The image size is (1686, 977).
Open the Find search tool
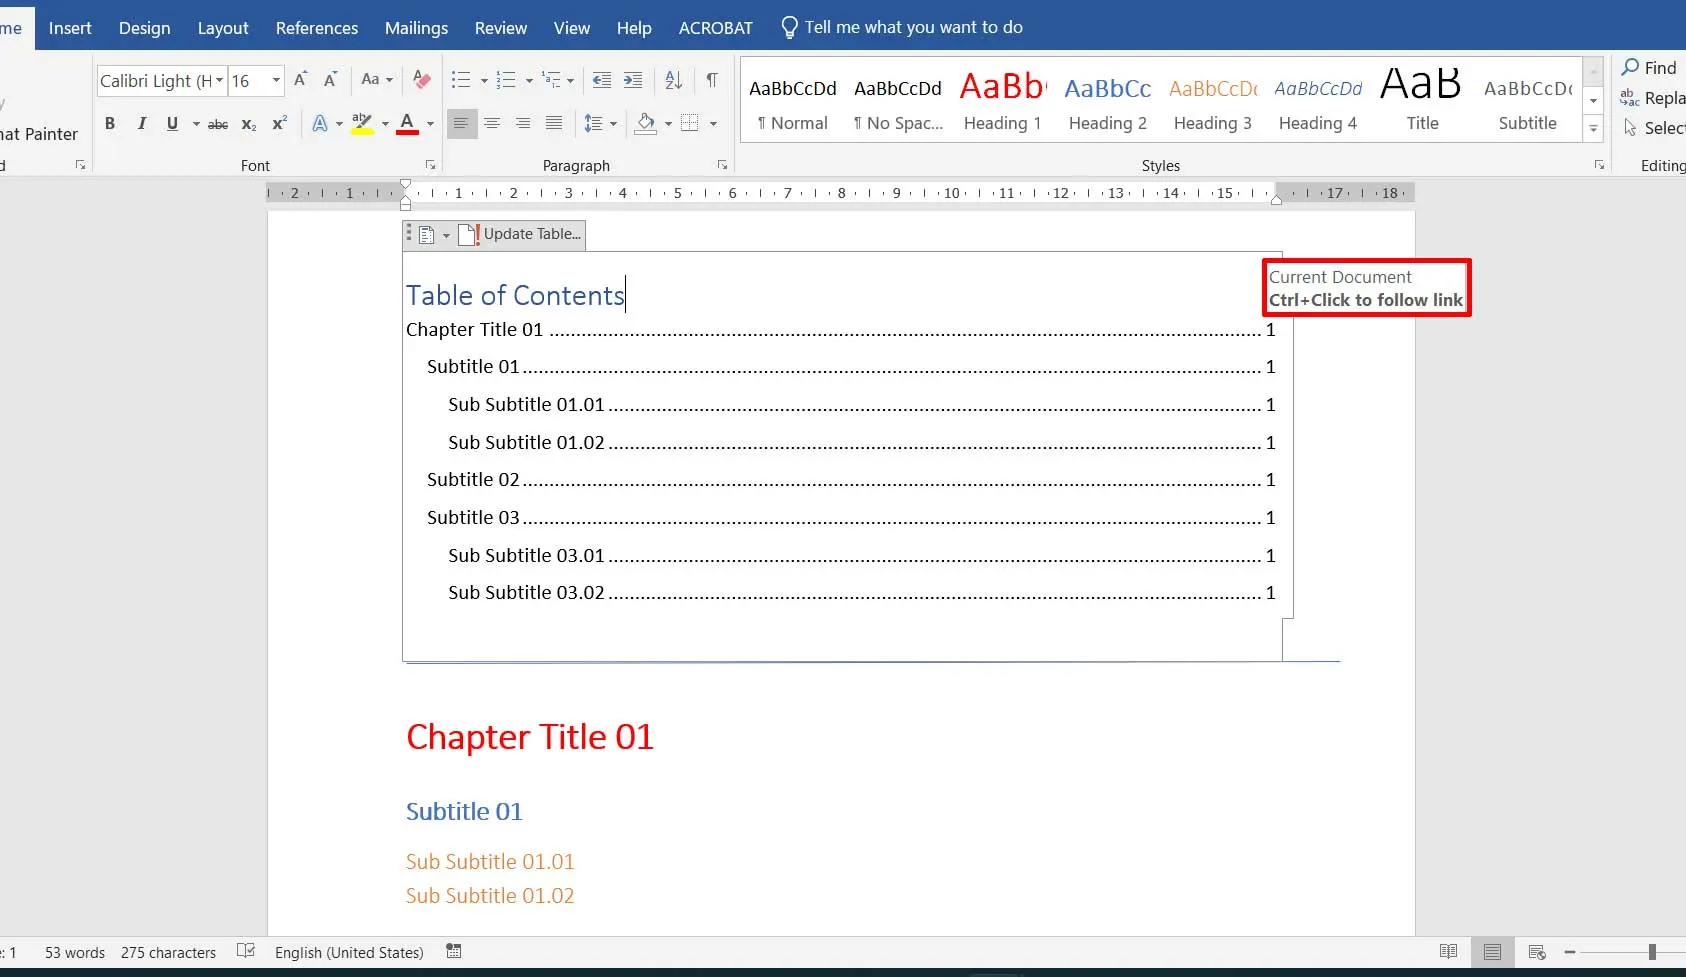tap(1649, 67)
